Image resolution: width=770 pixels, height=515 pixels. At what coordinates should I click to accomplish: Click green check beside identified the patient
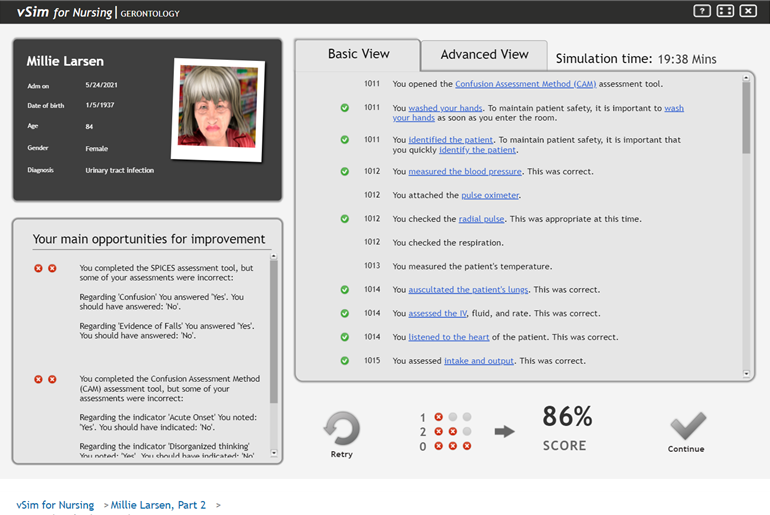[345, 140]
